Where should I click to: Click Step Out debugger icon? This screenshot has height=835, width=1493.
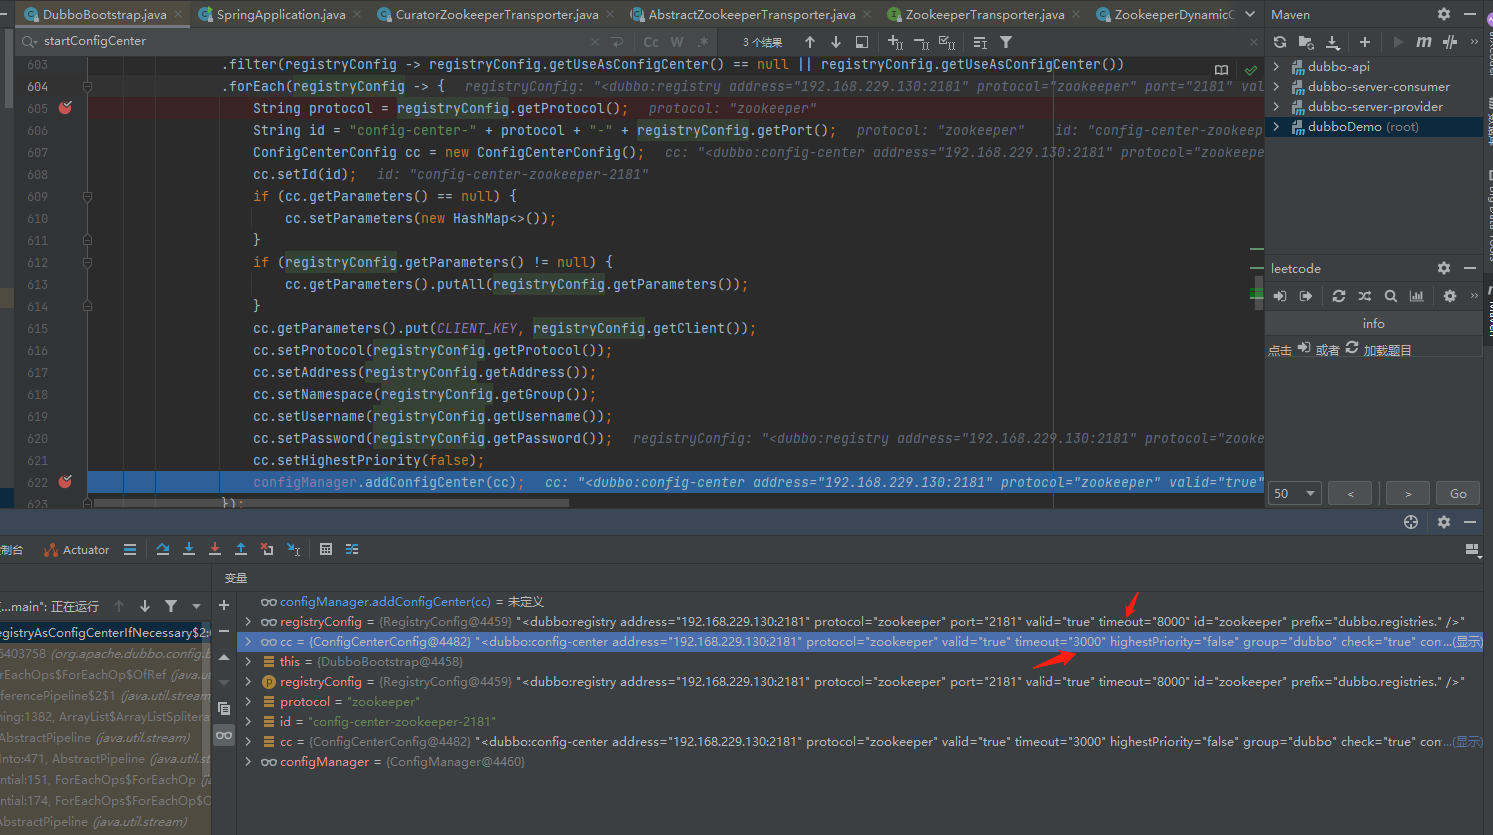tap(241, 549)
